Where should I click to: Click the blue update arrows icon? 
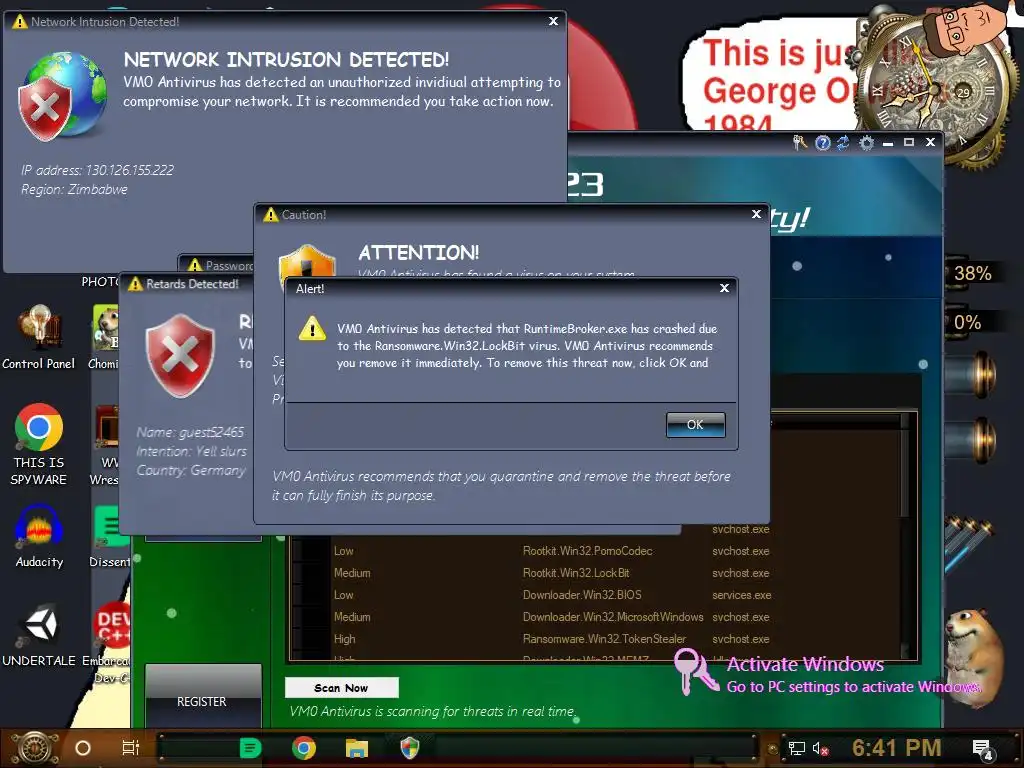point(844,142)
